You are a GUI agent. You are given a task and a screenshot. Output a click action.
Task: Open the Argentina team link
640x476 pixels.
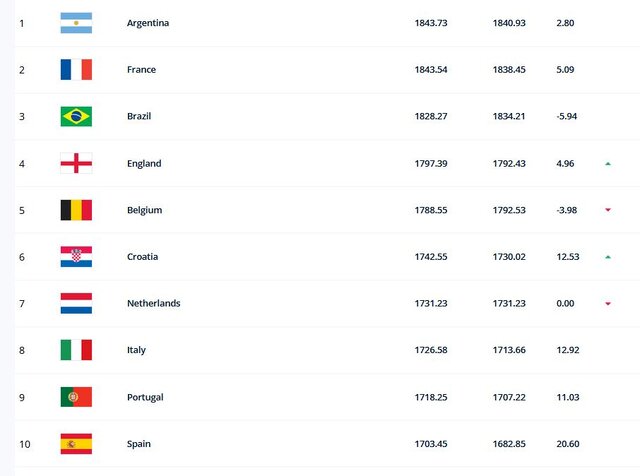coord(148,23)
